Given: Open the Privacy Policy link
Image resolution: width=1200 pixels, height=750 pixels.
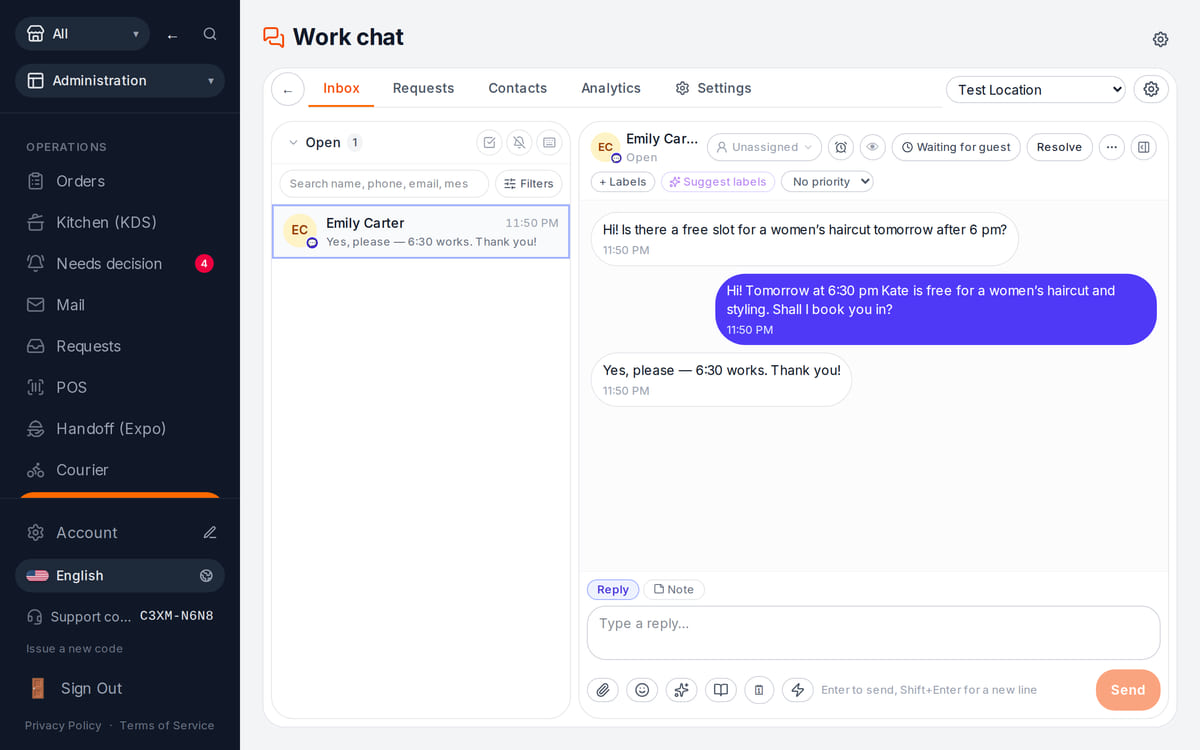Looking at the screenshot, I should (63, 725).
